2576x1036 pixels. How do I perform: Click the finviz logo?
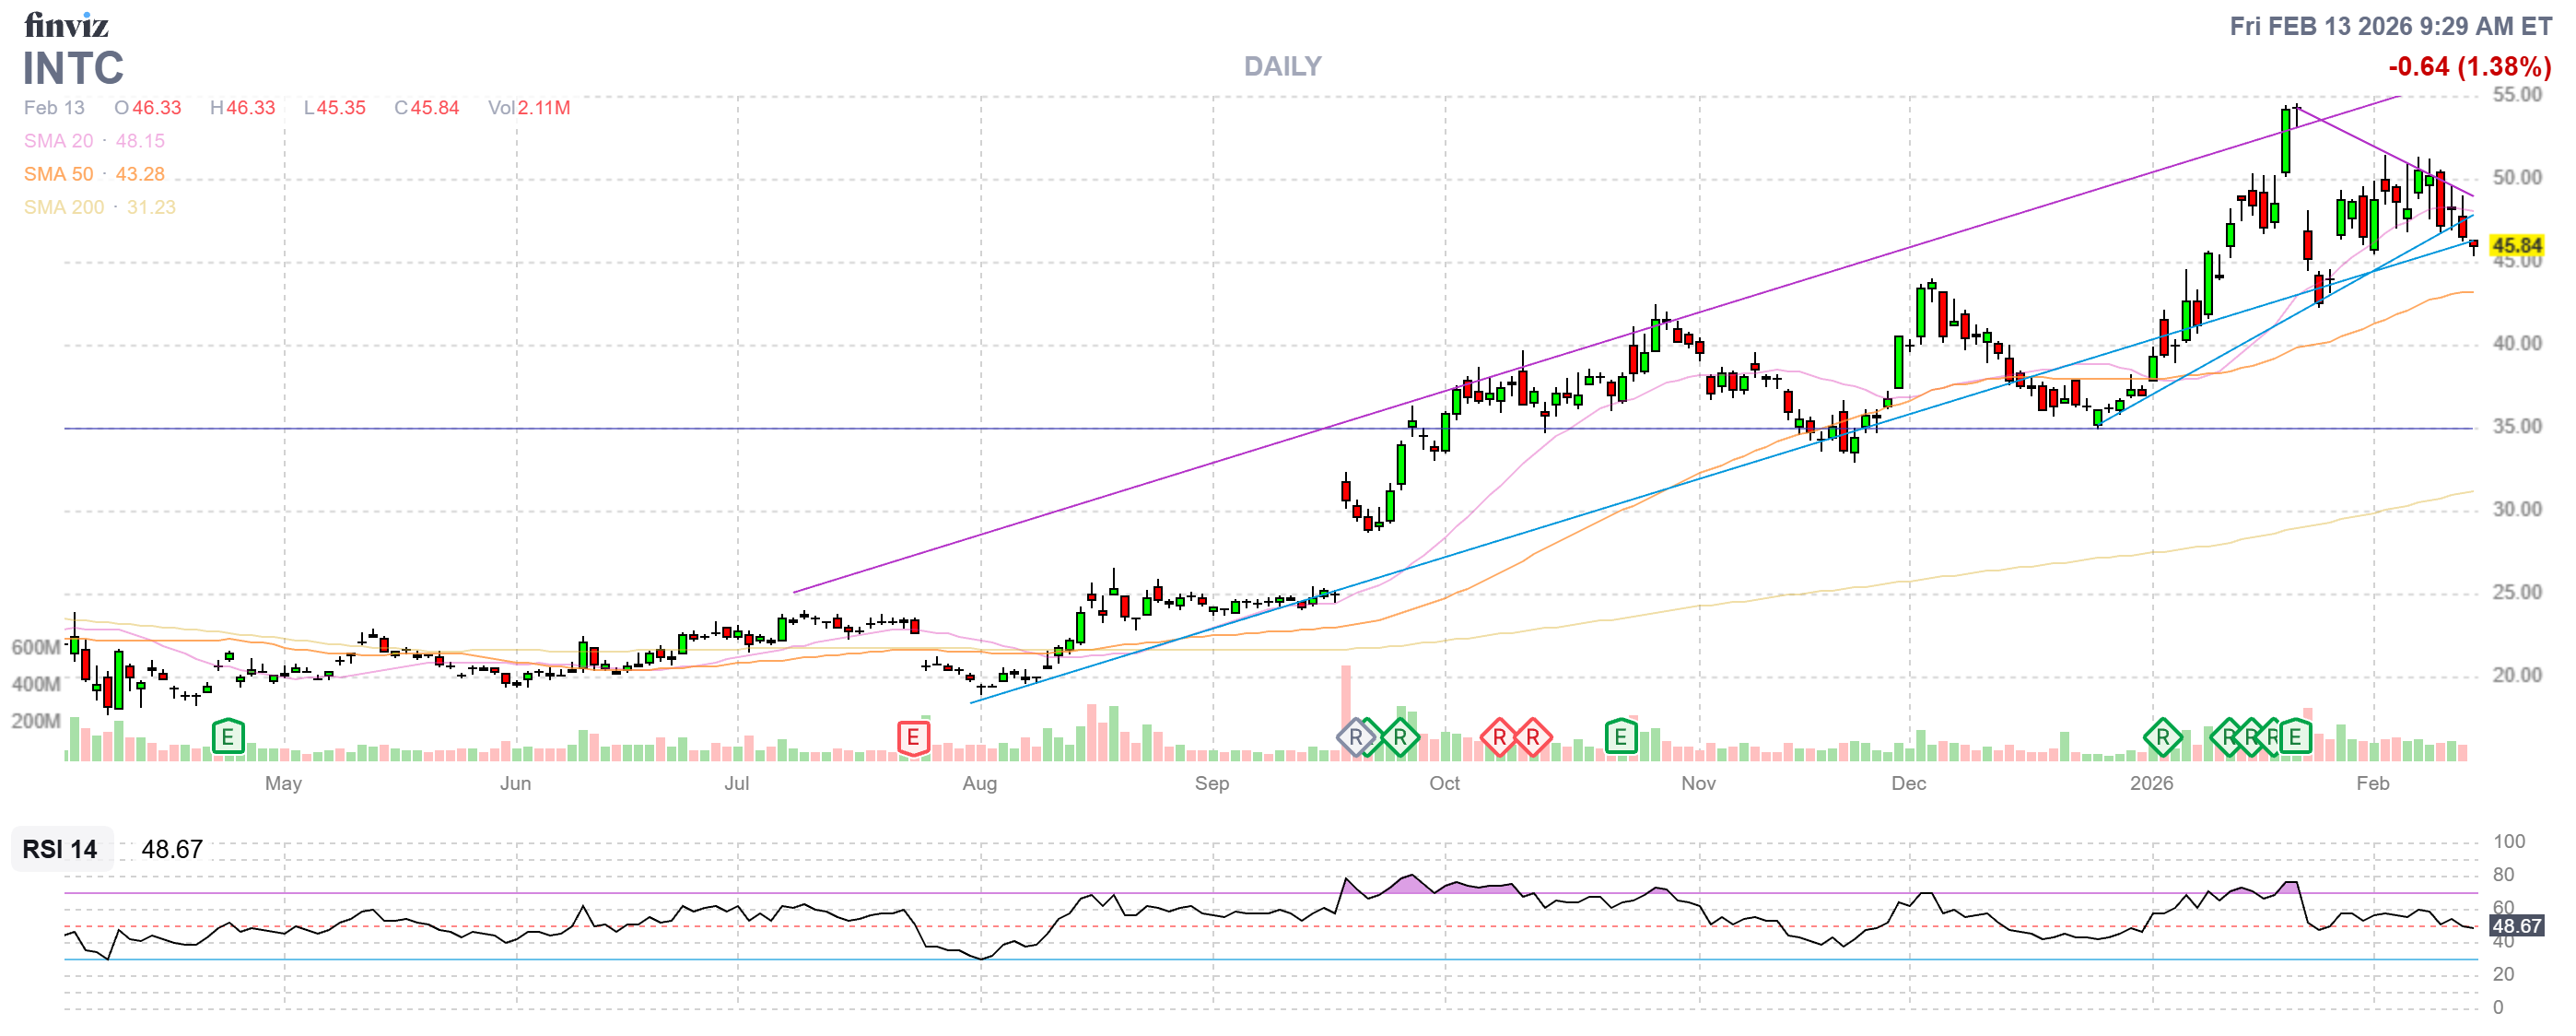point(66,24)
